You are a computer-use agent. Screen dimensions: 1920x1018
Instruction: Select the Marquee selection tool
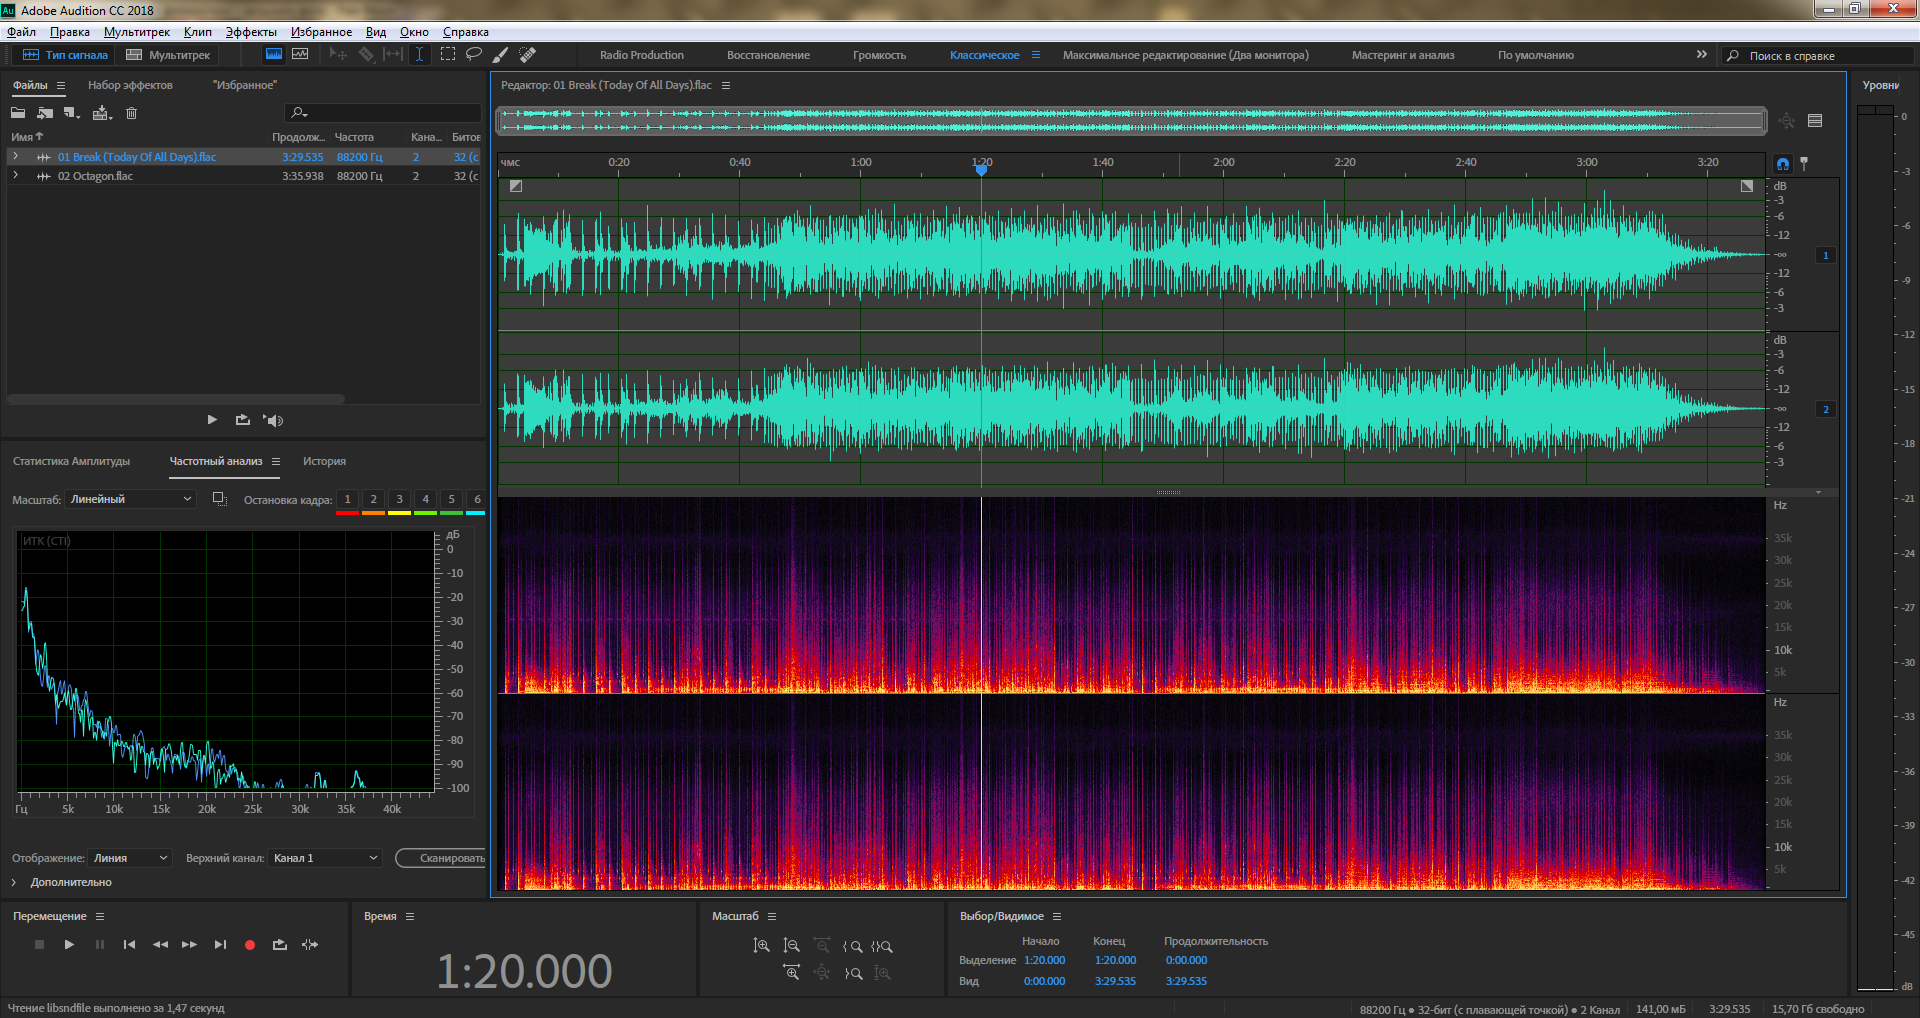448,55
